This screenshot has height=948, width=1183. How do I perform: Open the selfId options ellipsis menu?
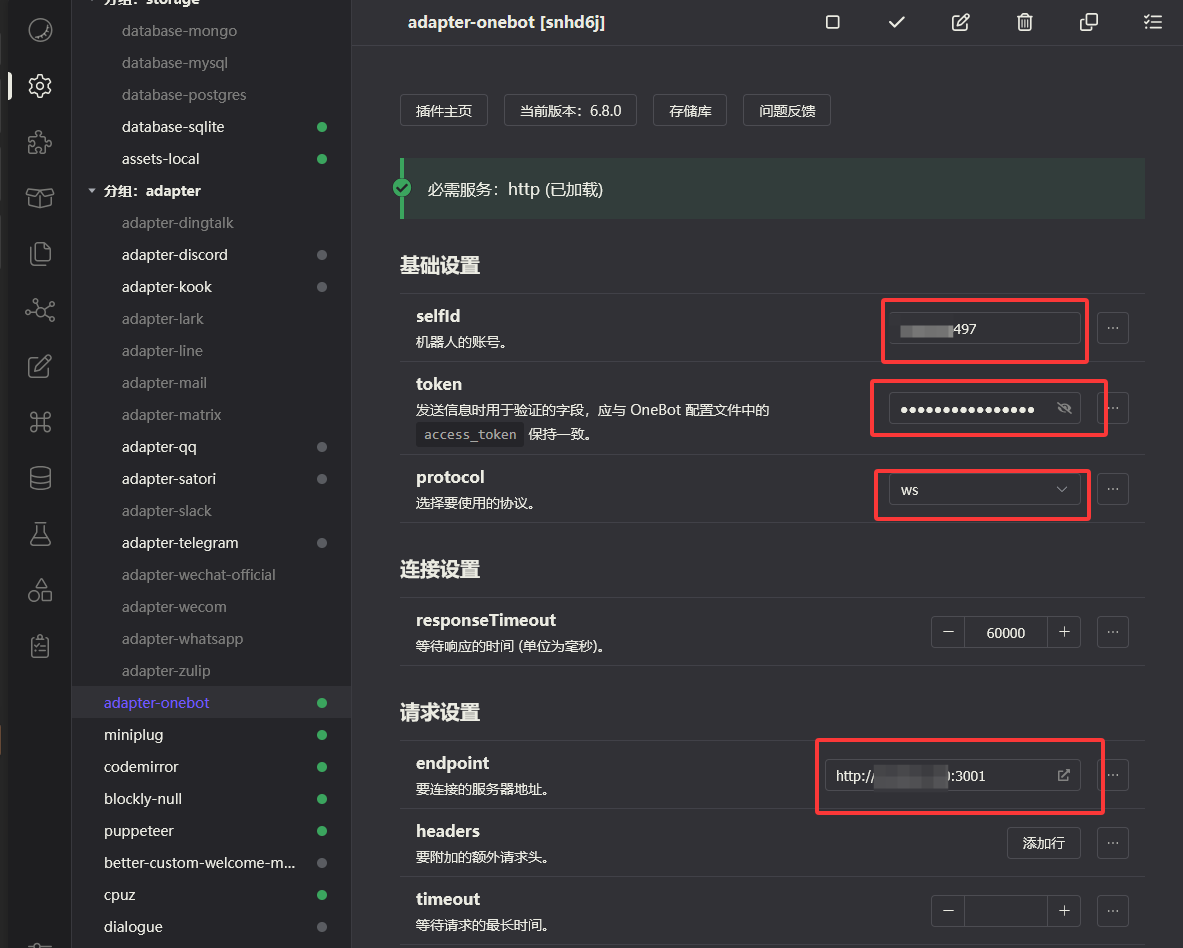point(1112,328)
